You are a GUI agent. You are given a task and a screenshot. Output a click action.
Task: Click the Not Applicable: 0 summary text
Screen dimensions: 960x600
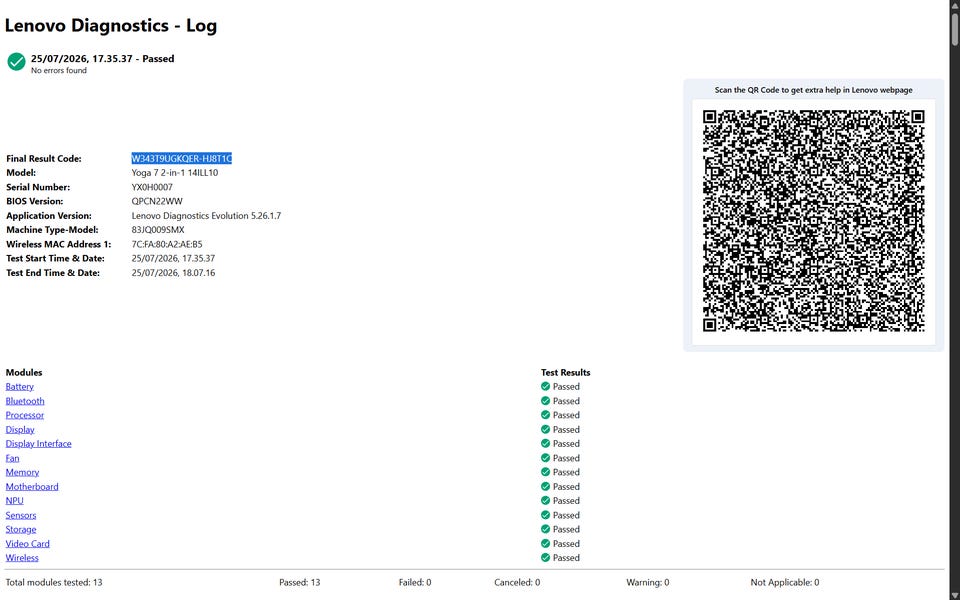pos(784,582)
